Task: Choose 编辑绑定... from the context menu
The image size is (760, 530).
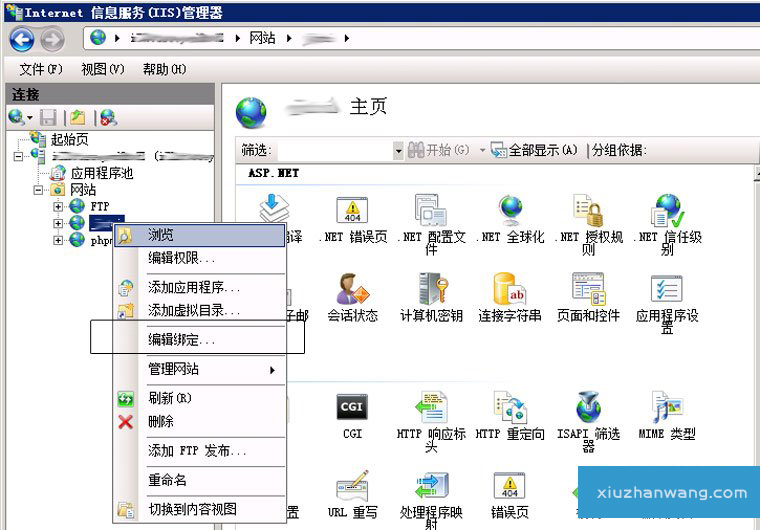Action: coord(181,340)
